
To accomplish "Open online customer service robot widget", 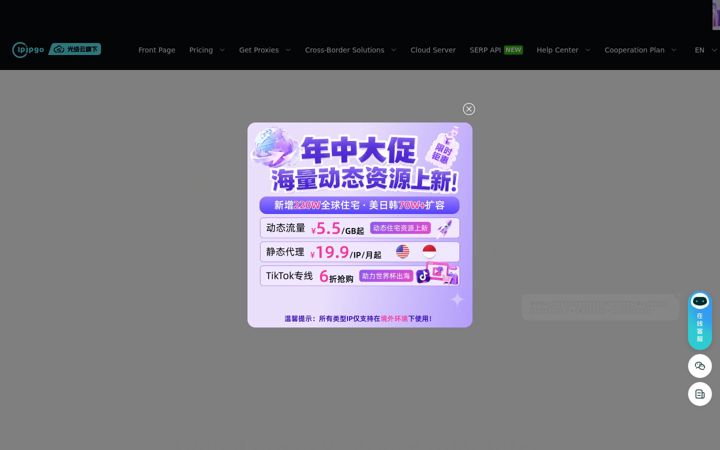I will click(700, 321).
